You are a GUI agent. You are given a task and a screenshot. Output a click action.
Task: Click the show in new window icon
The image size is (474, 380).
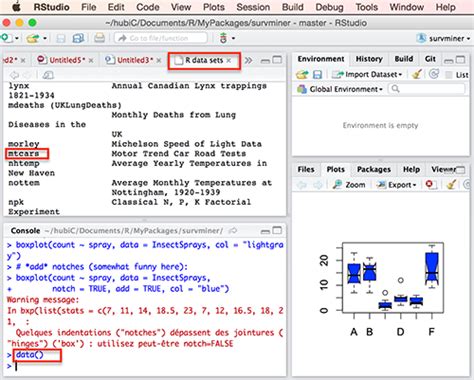48,75
